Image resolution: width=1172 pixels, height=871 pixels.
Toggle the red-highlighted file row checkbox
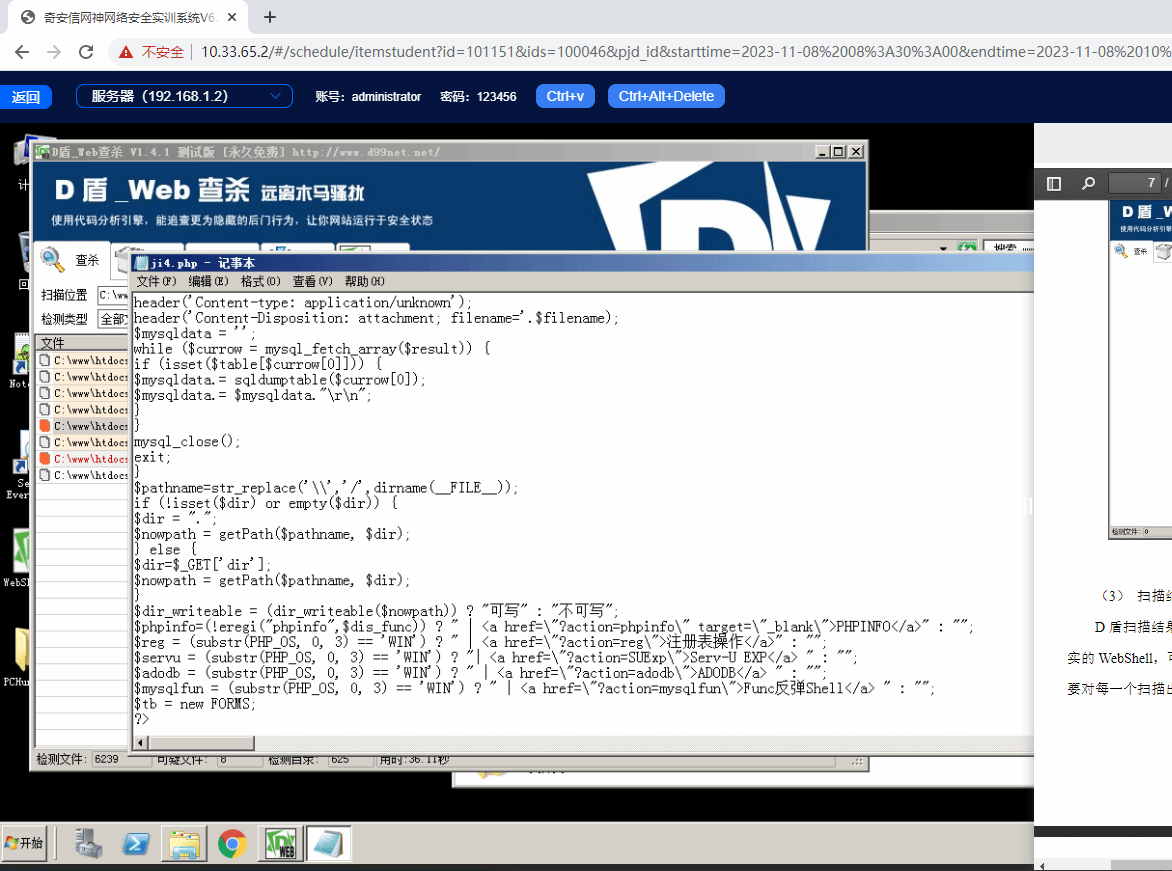click(x=45, y=458)
